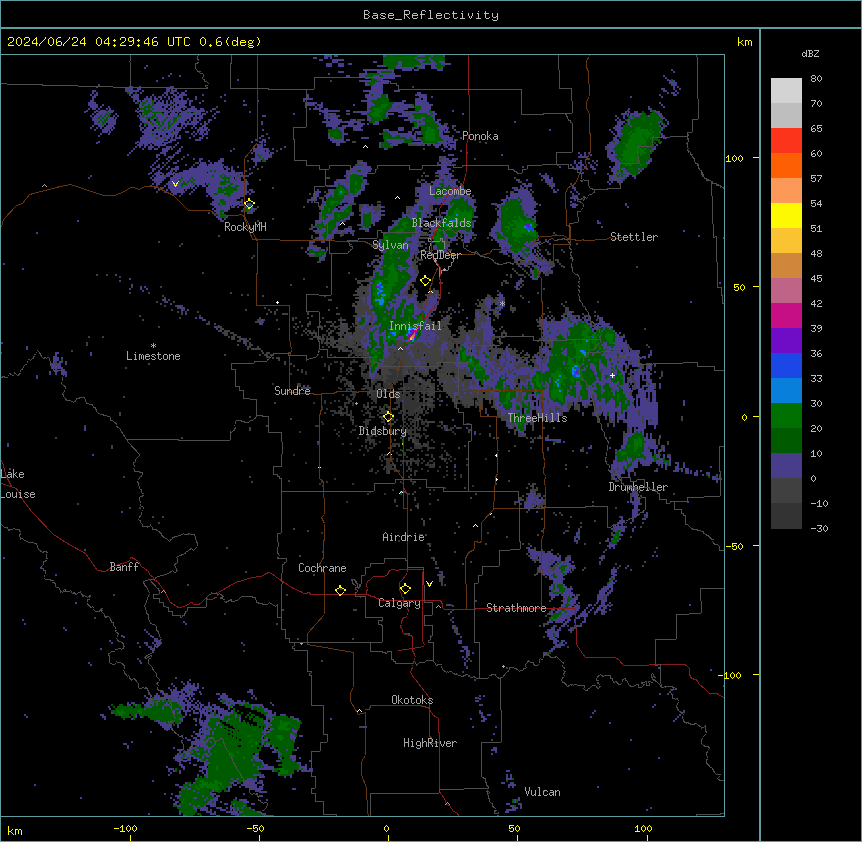Click the yellow V marker east of Calgary
The width and height of the screenshot is (862, 842).
(429, 584)
